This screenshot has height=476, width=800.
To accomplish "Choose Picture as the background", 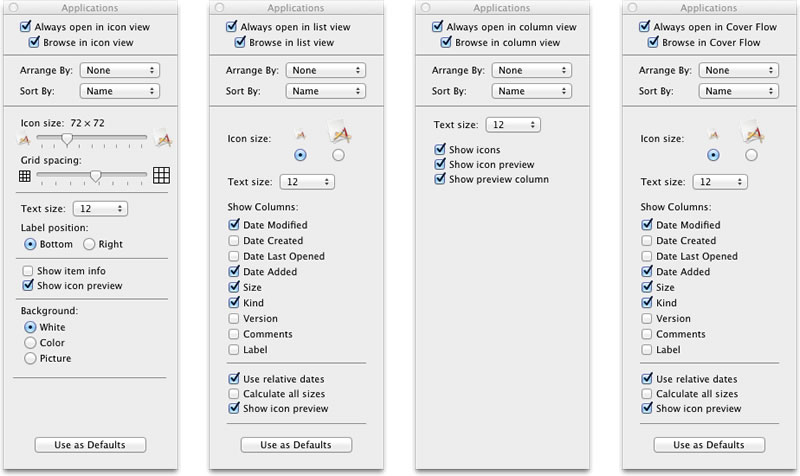I will (x=30, y=358).
